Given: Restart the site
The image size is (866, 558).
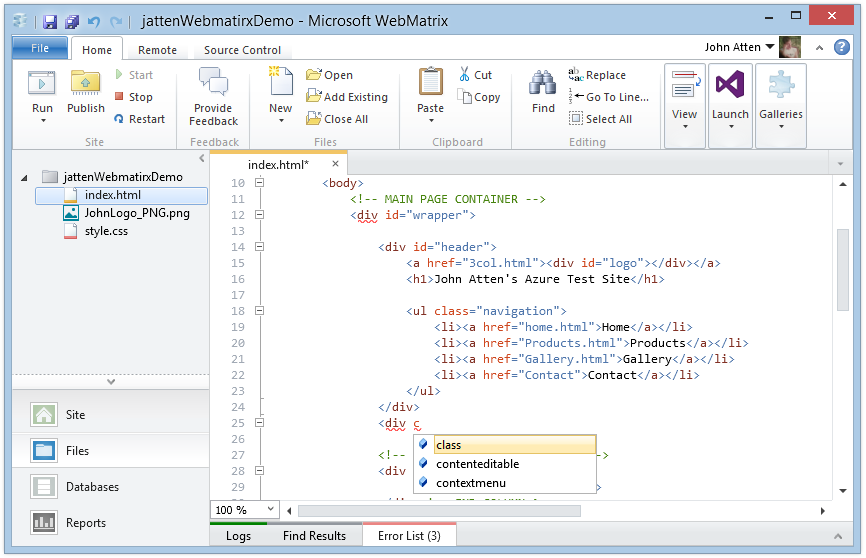Looking at the screenshot, I should (x=139, y=119).
